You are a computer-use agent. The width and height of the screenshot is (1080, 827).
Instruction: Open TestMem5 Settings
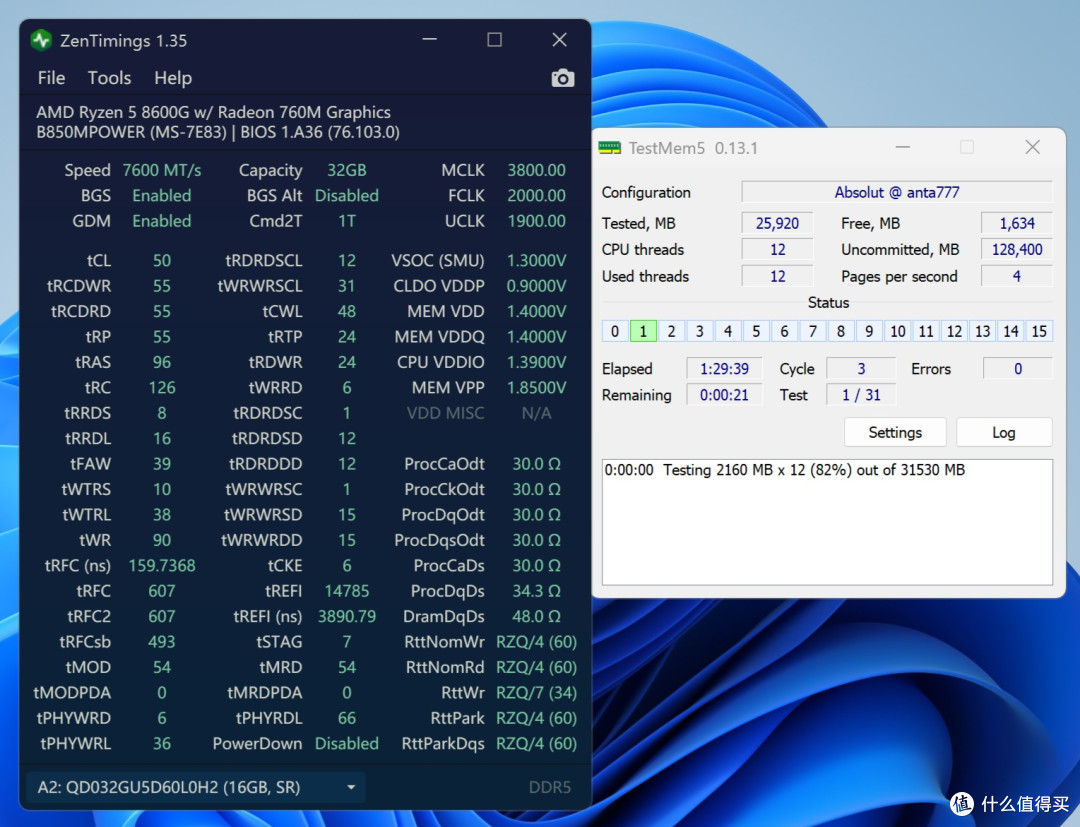[x=895, y=432]
